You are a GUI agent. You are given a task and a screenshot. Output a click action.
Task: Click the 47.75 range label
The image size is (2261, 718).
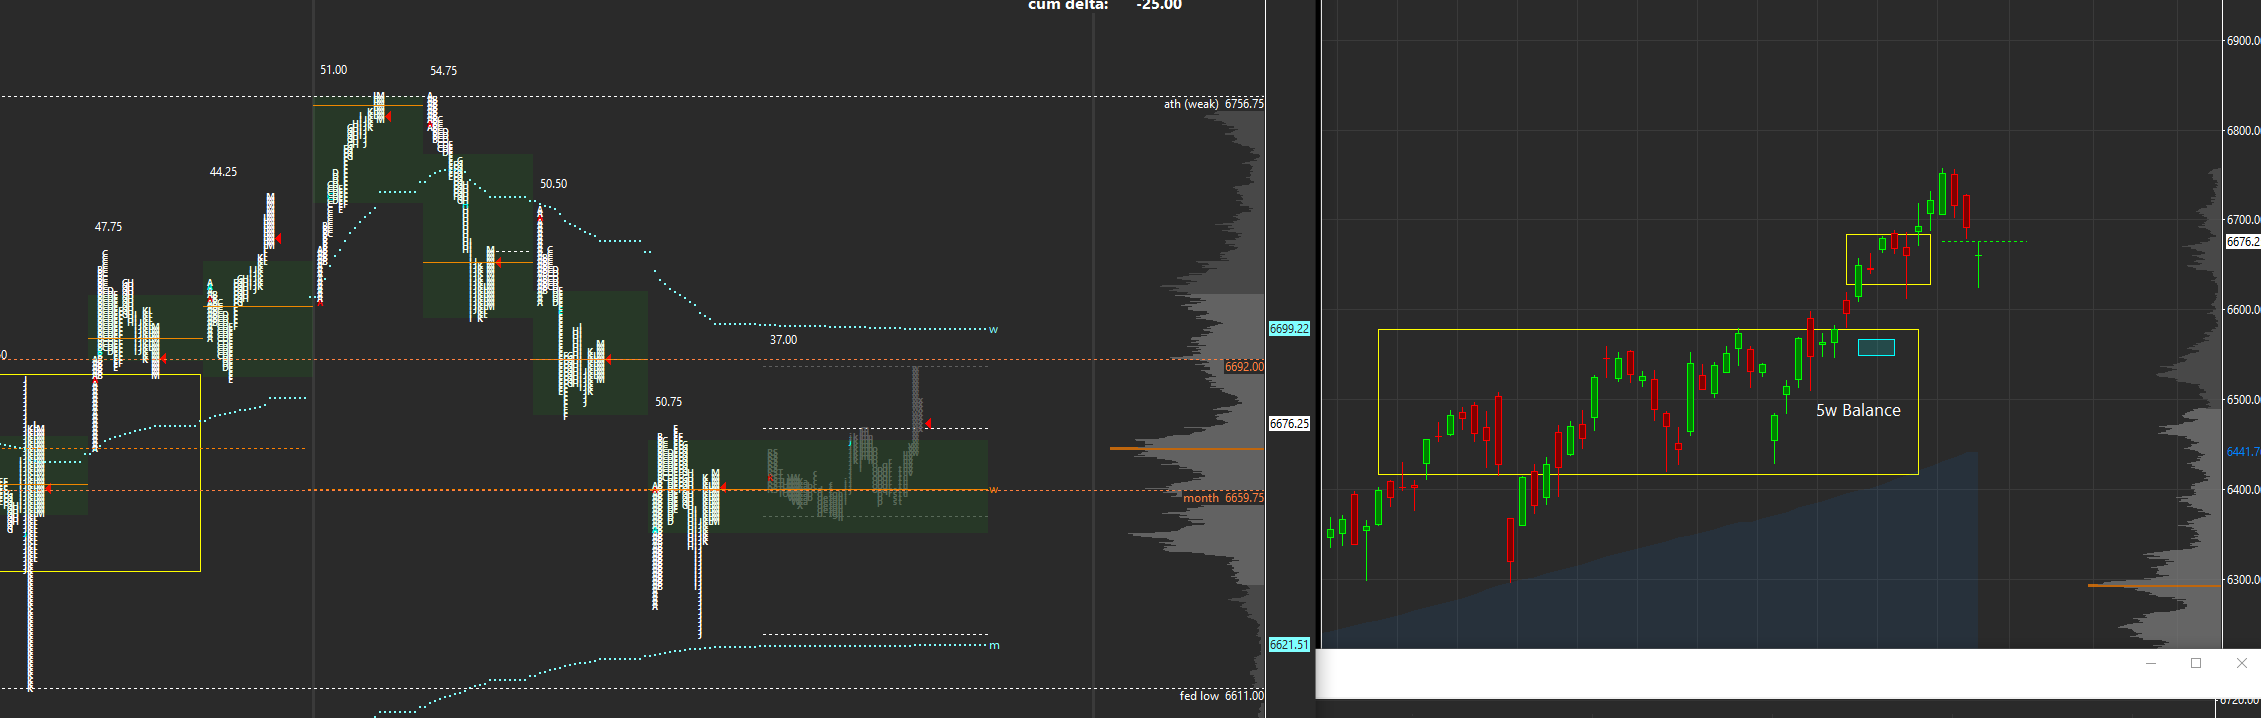coord(108,227)
